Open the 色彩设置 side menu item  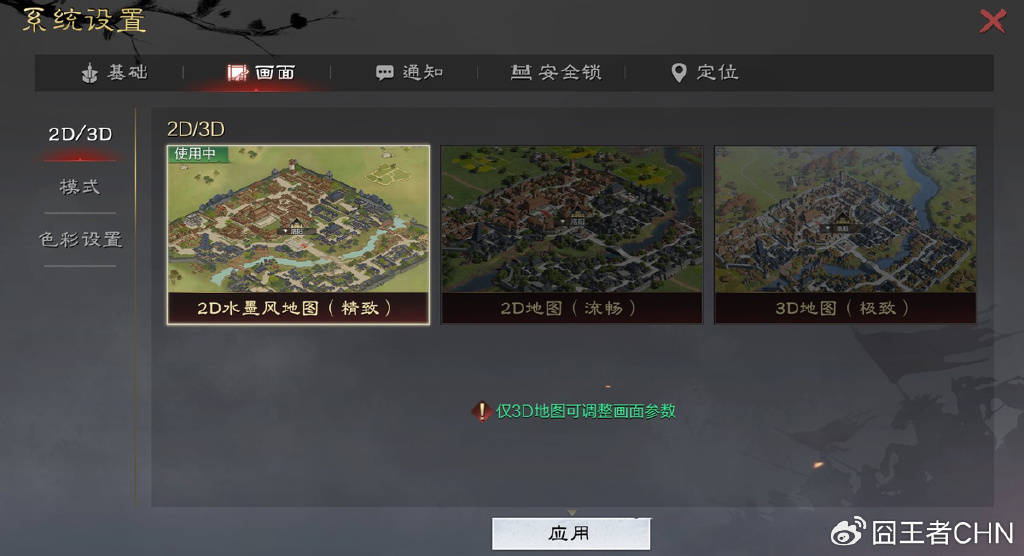click(80, 239)
